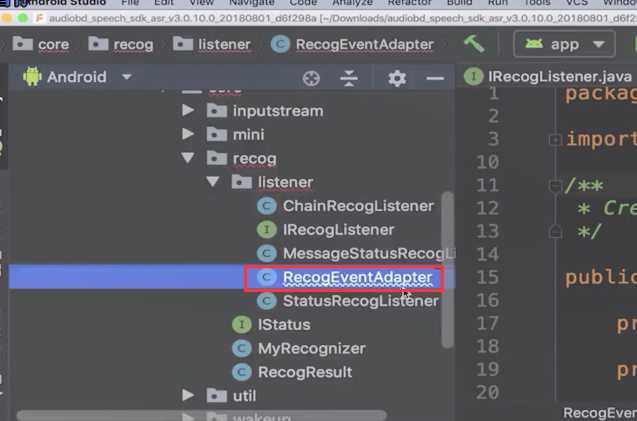Open ChainRecogListener class in tree
Viewport: 637px width, 421px height.
point(358,206)
